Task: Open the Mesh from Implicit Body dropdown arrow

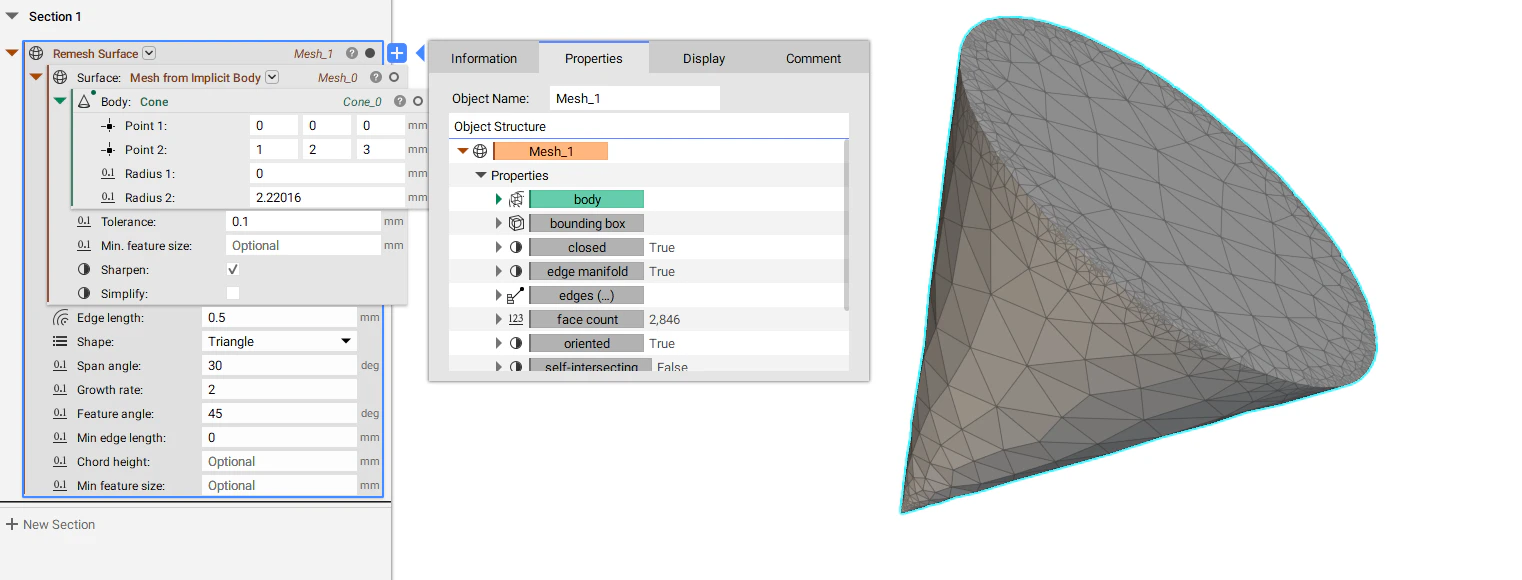Action: coord(272,77)
